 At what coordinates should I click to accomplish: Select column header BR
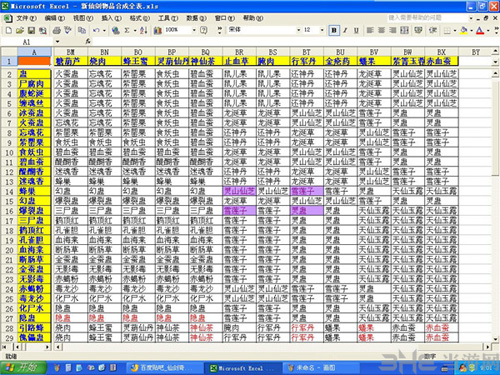239,52
